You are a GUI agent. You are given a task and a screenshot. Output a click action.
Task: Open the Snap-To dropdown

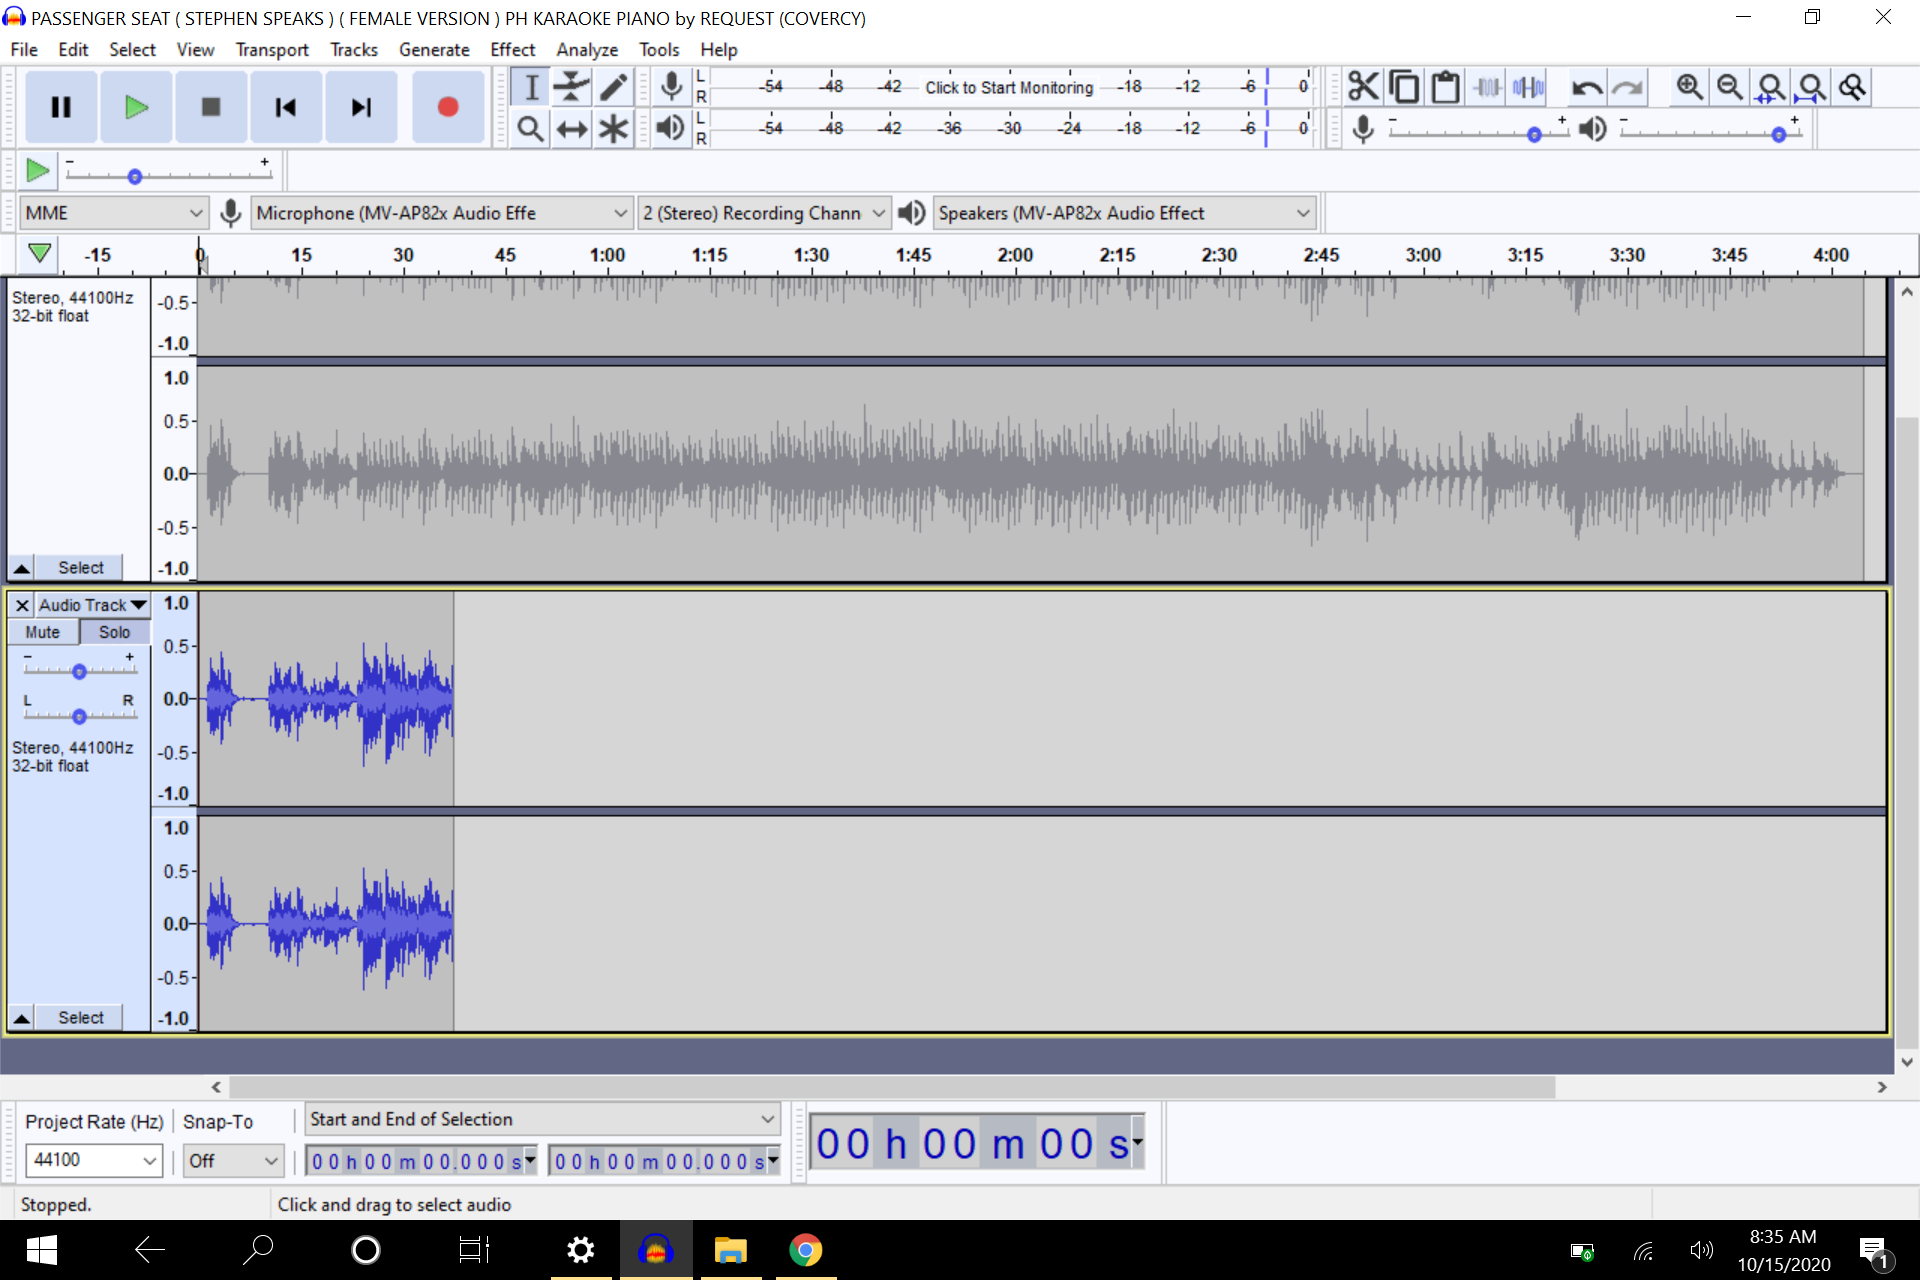pyautogui.click(x=232, y=1160)
